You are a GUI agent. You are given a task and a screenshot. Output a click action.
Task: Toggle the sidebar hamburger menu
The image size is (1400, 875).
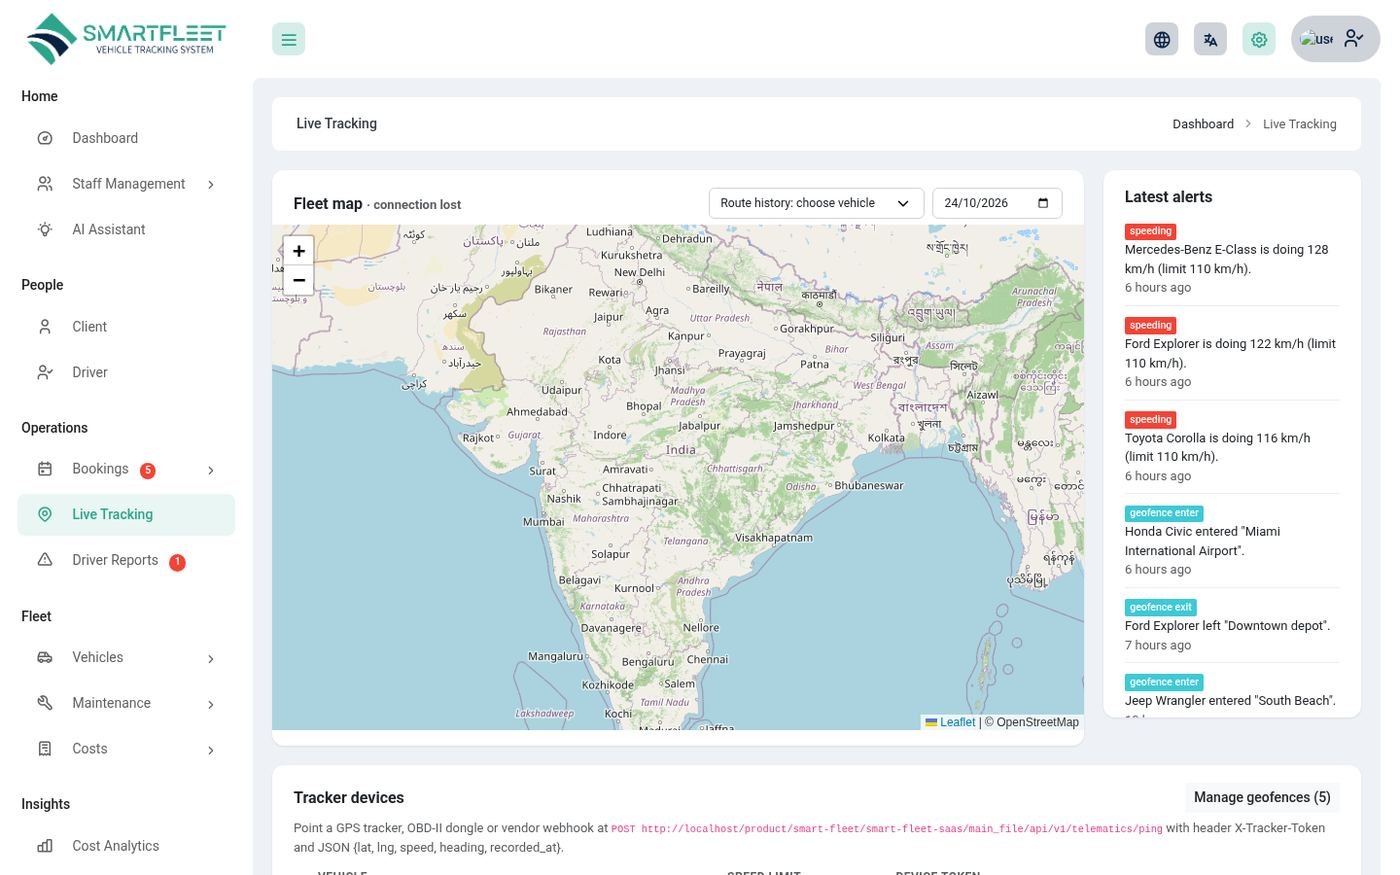coord(288,39)
